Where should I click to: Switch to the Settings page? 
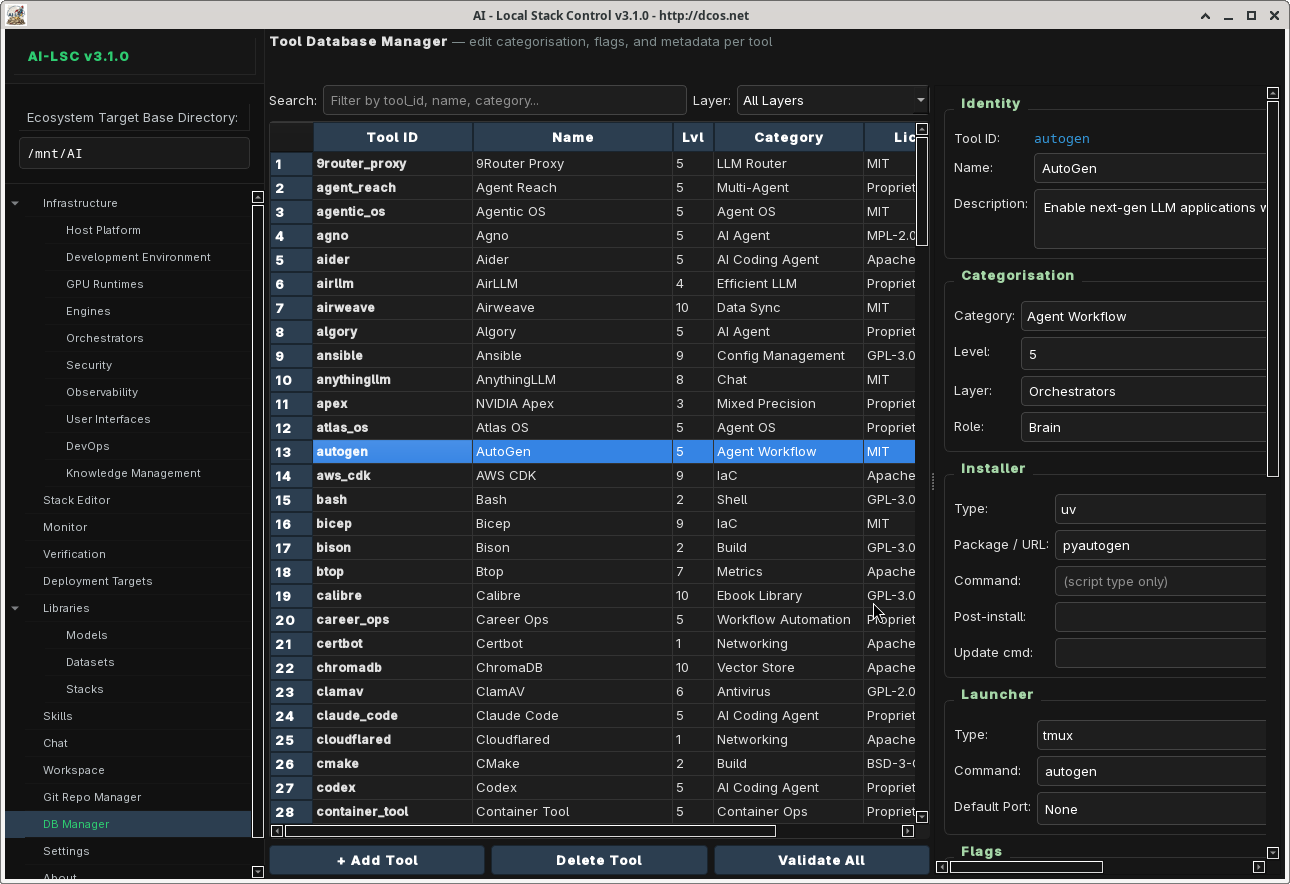[x=66, y=852]
